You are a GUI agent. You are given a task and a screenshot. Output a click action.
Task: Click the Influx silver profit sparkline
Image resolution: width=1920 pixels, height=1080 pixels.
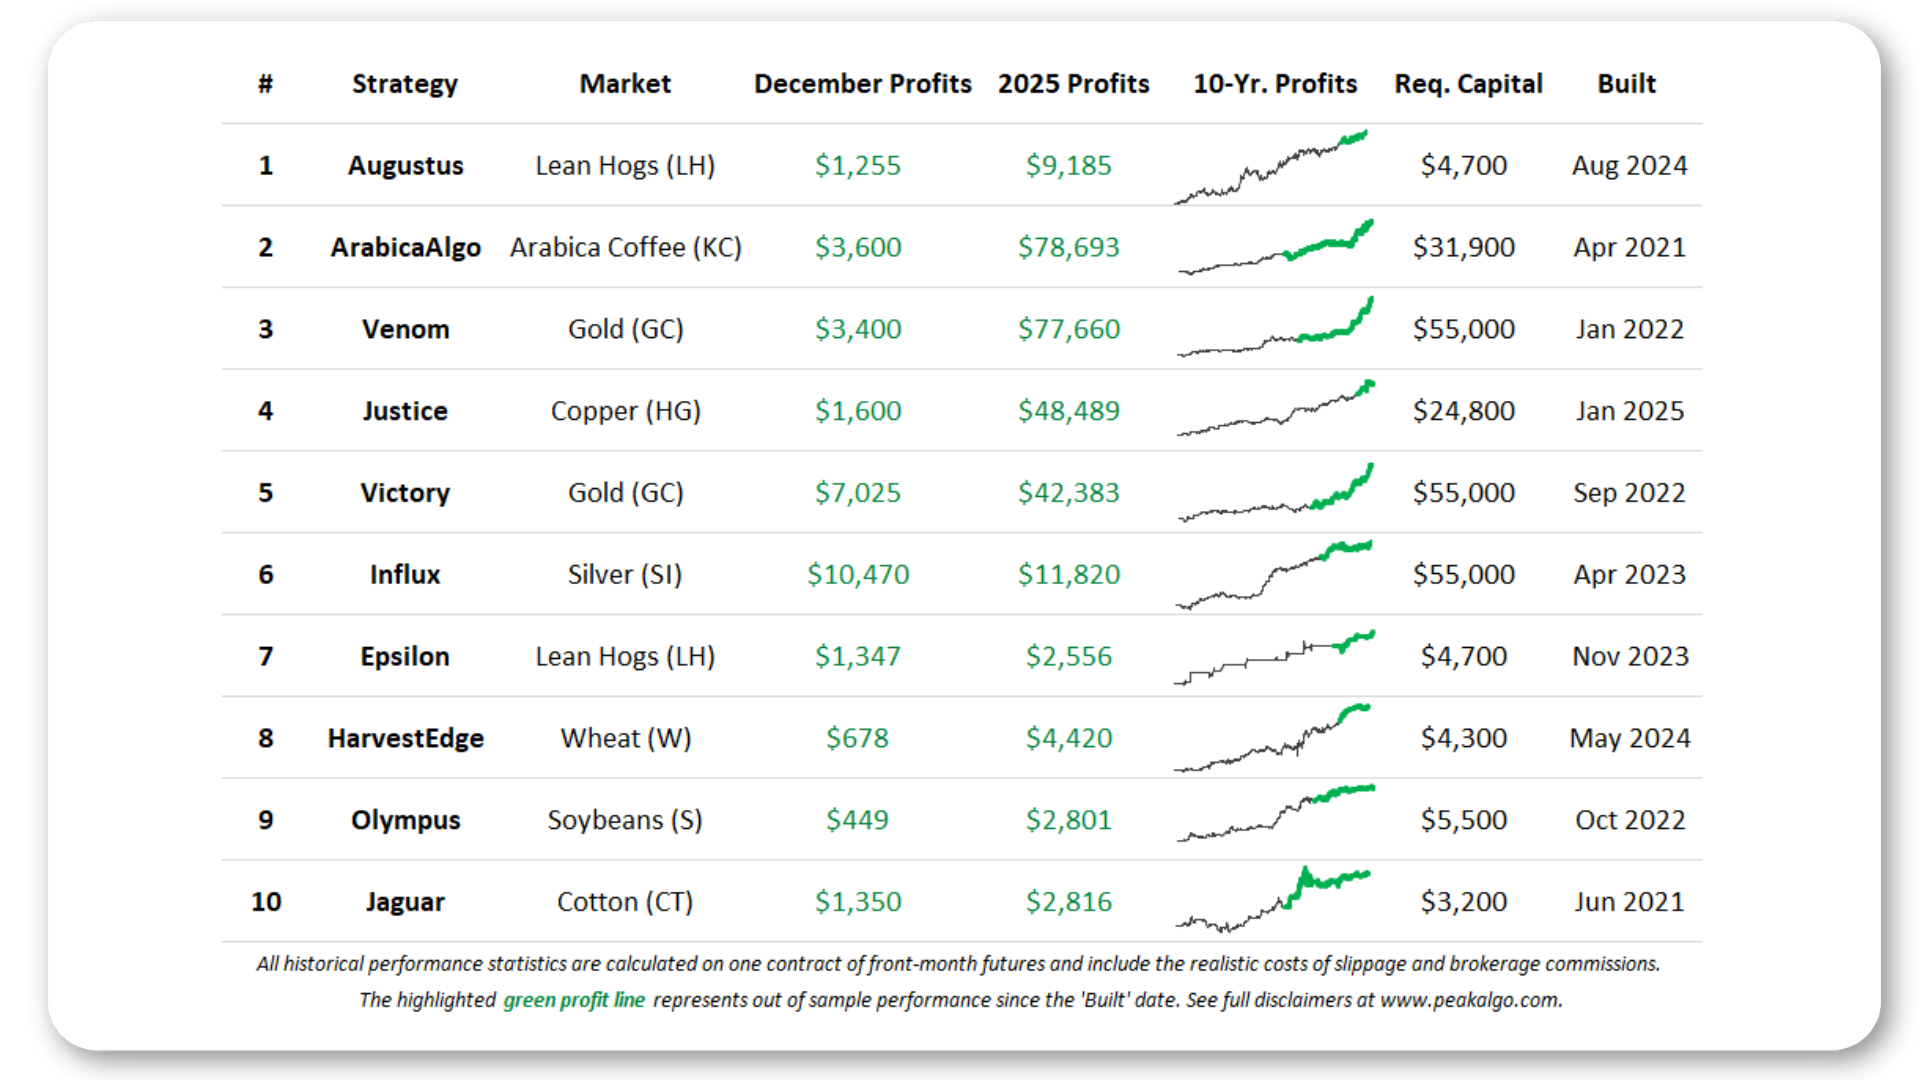coord(1274,575)
